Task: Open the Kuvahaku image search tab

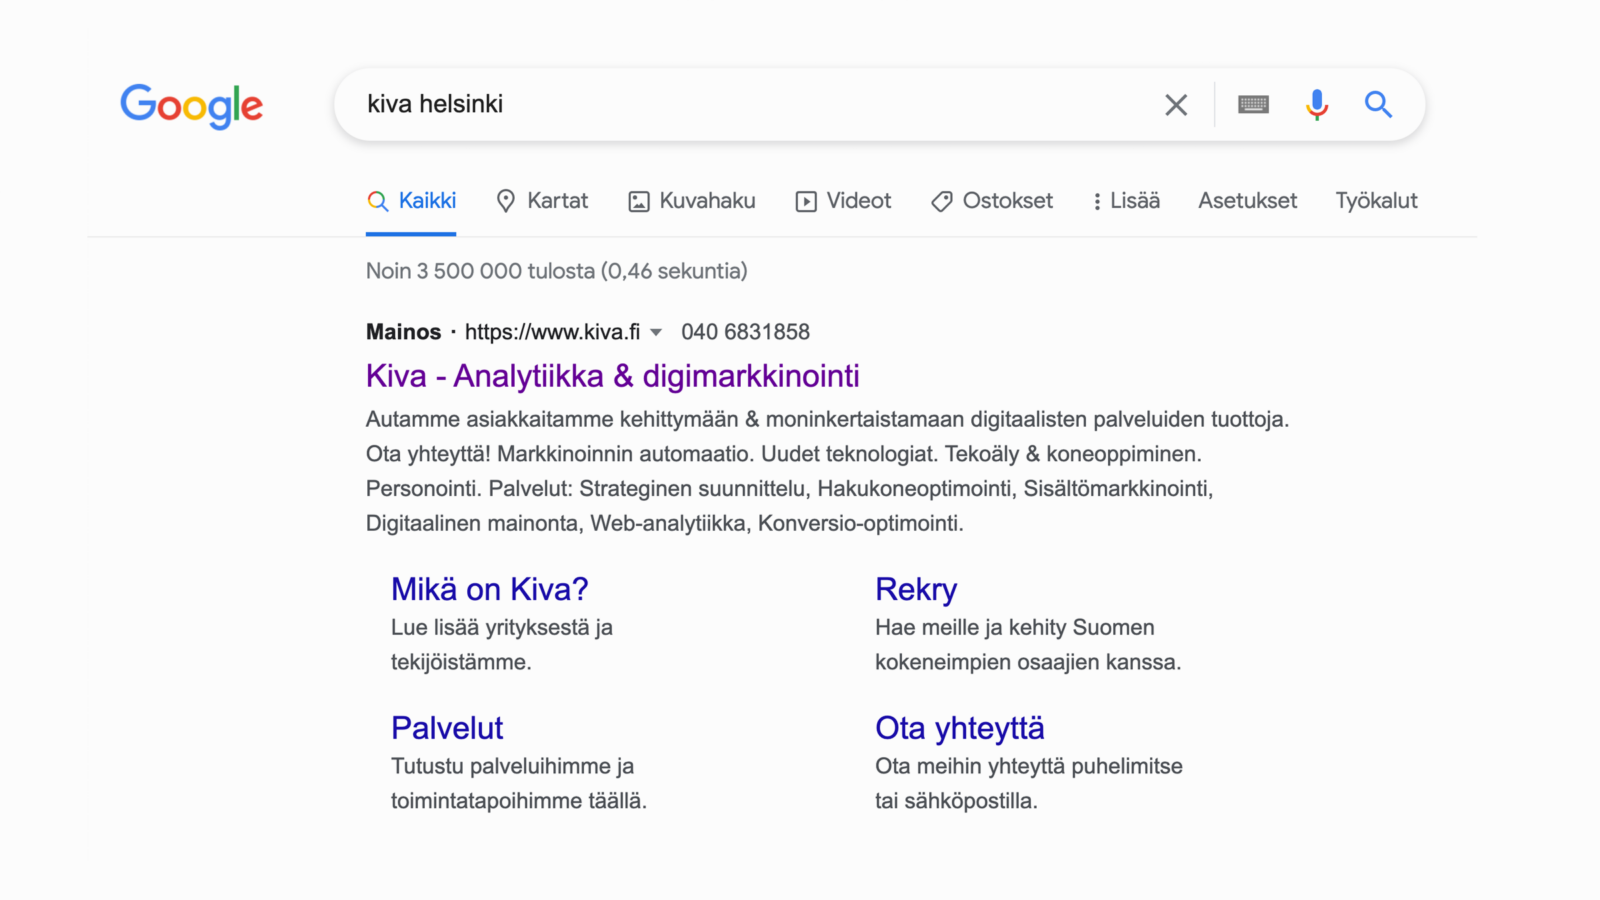Action: 692,201
